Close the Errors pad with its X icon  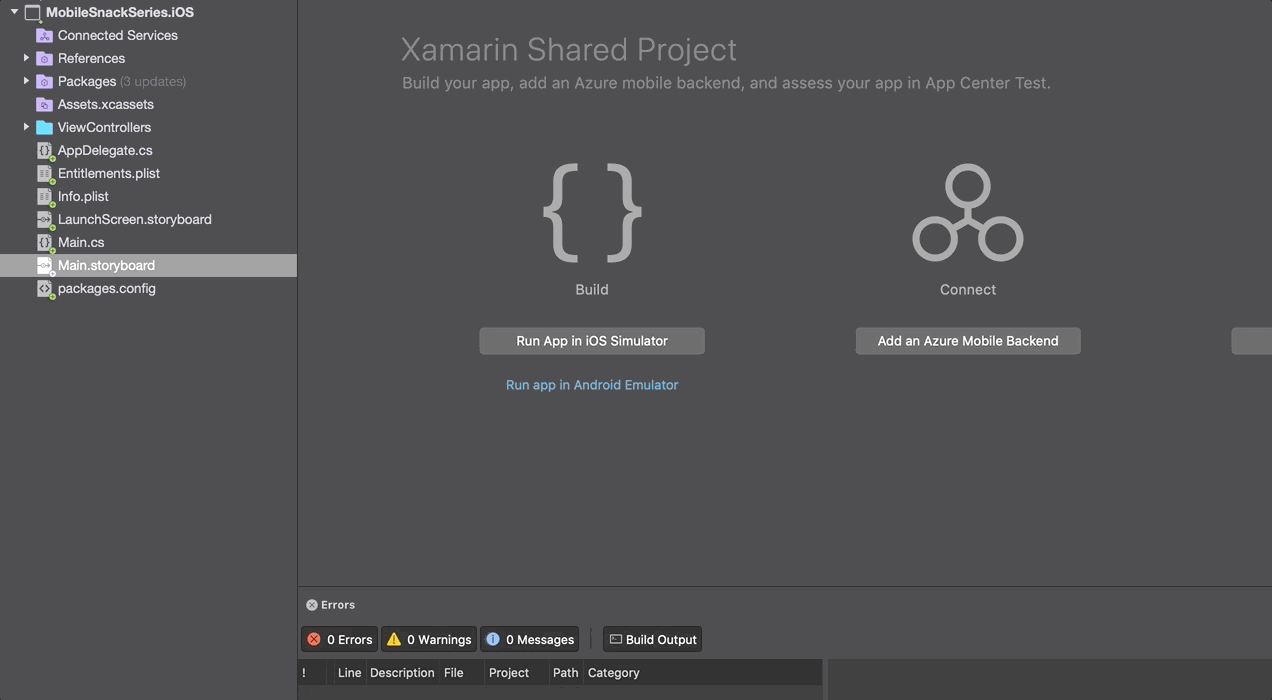click(x=312, y=605)
